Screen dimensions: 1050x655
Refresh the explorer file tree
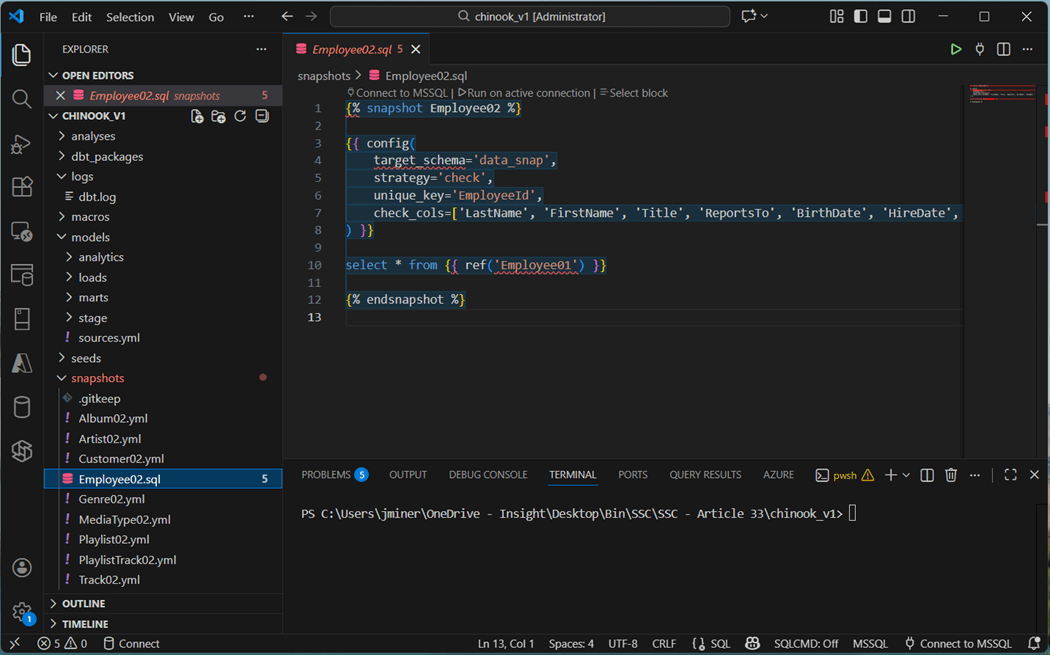click(240, 116)
